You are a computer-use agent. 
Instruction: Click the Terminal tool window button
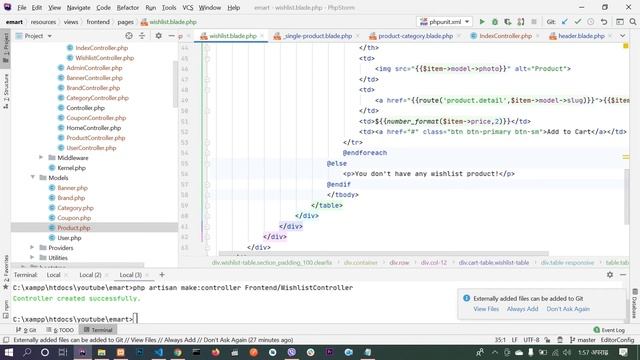(x=98, y=330)
